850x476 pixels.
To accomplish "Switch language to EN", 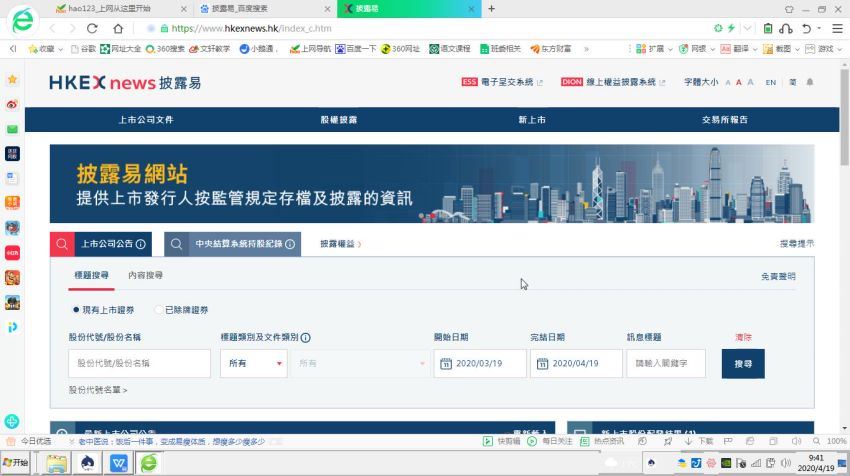I will pos(771,82).
